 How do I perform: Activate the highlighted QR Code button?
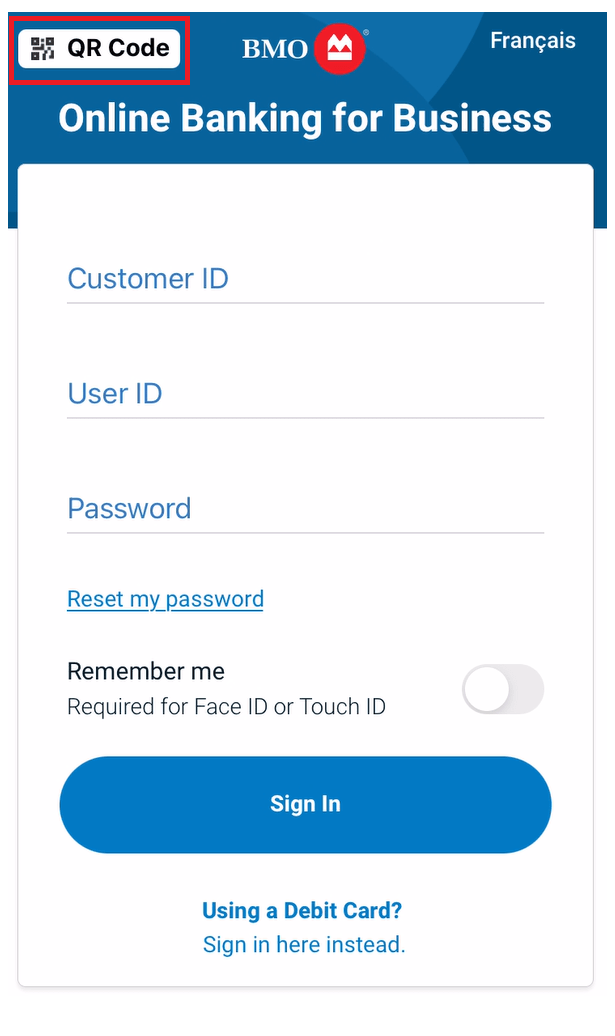[x=99, y=46]
